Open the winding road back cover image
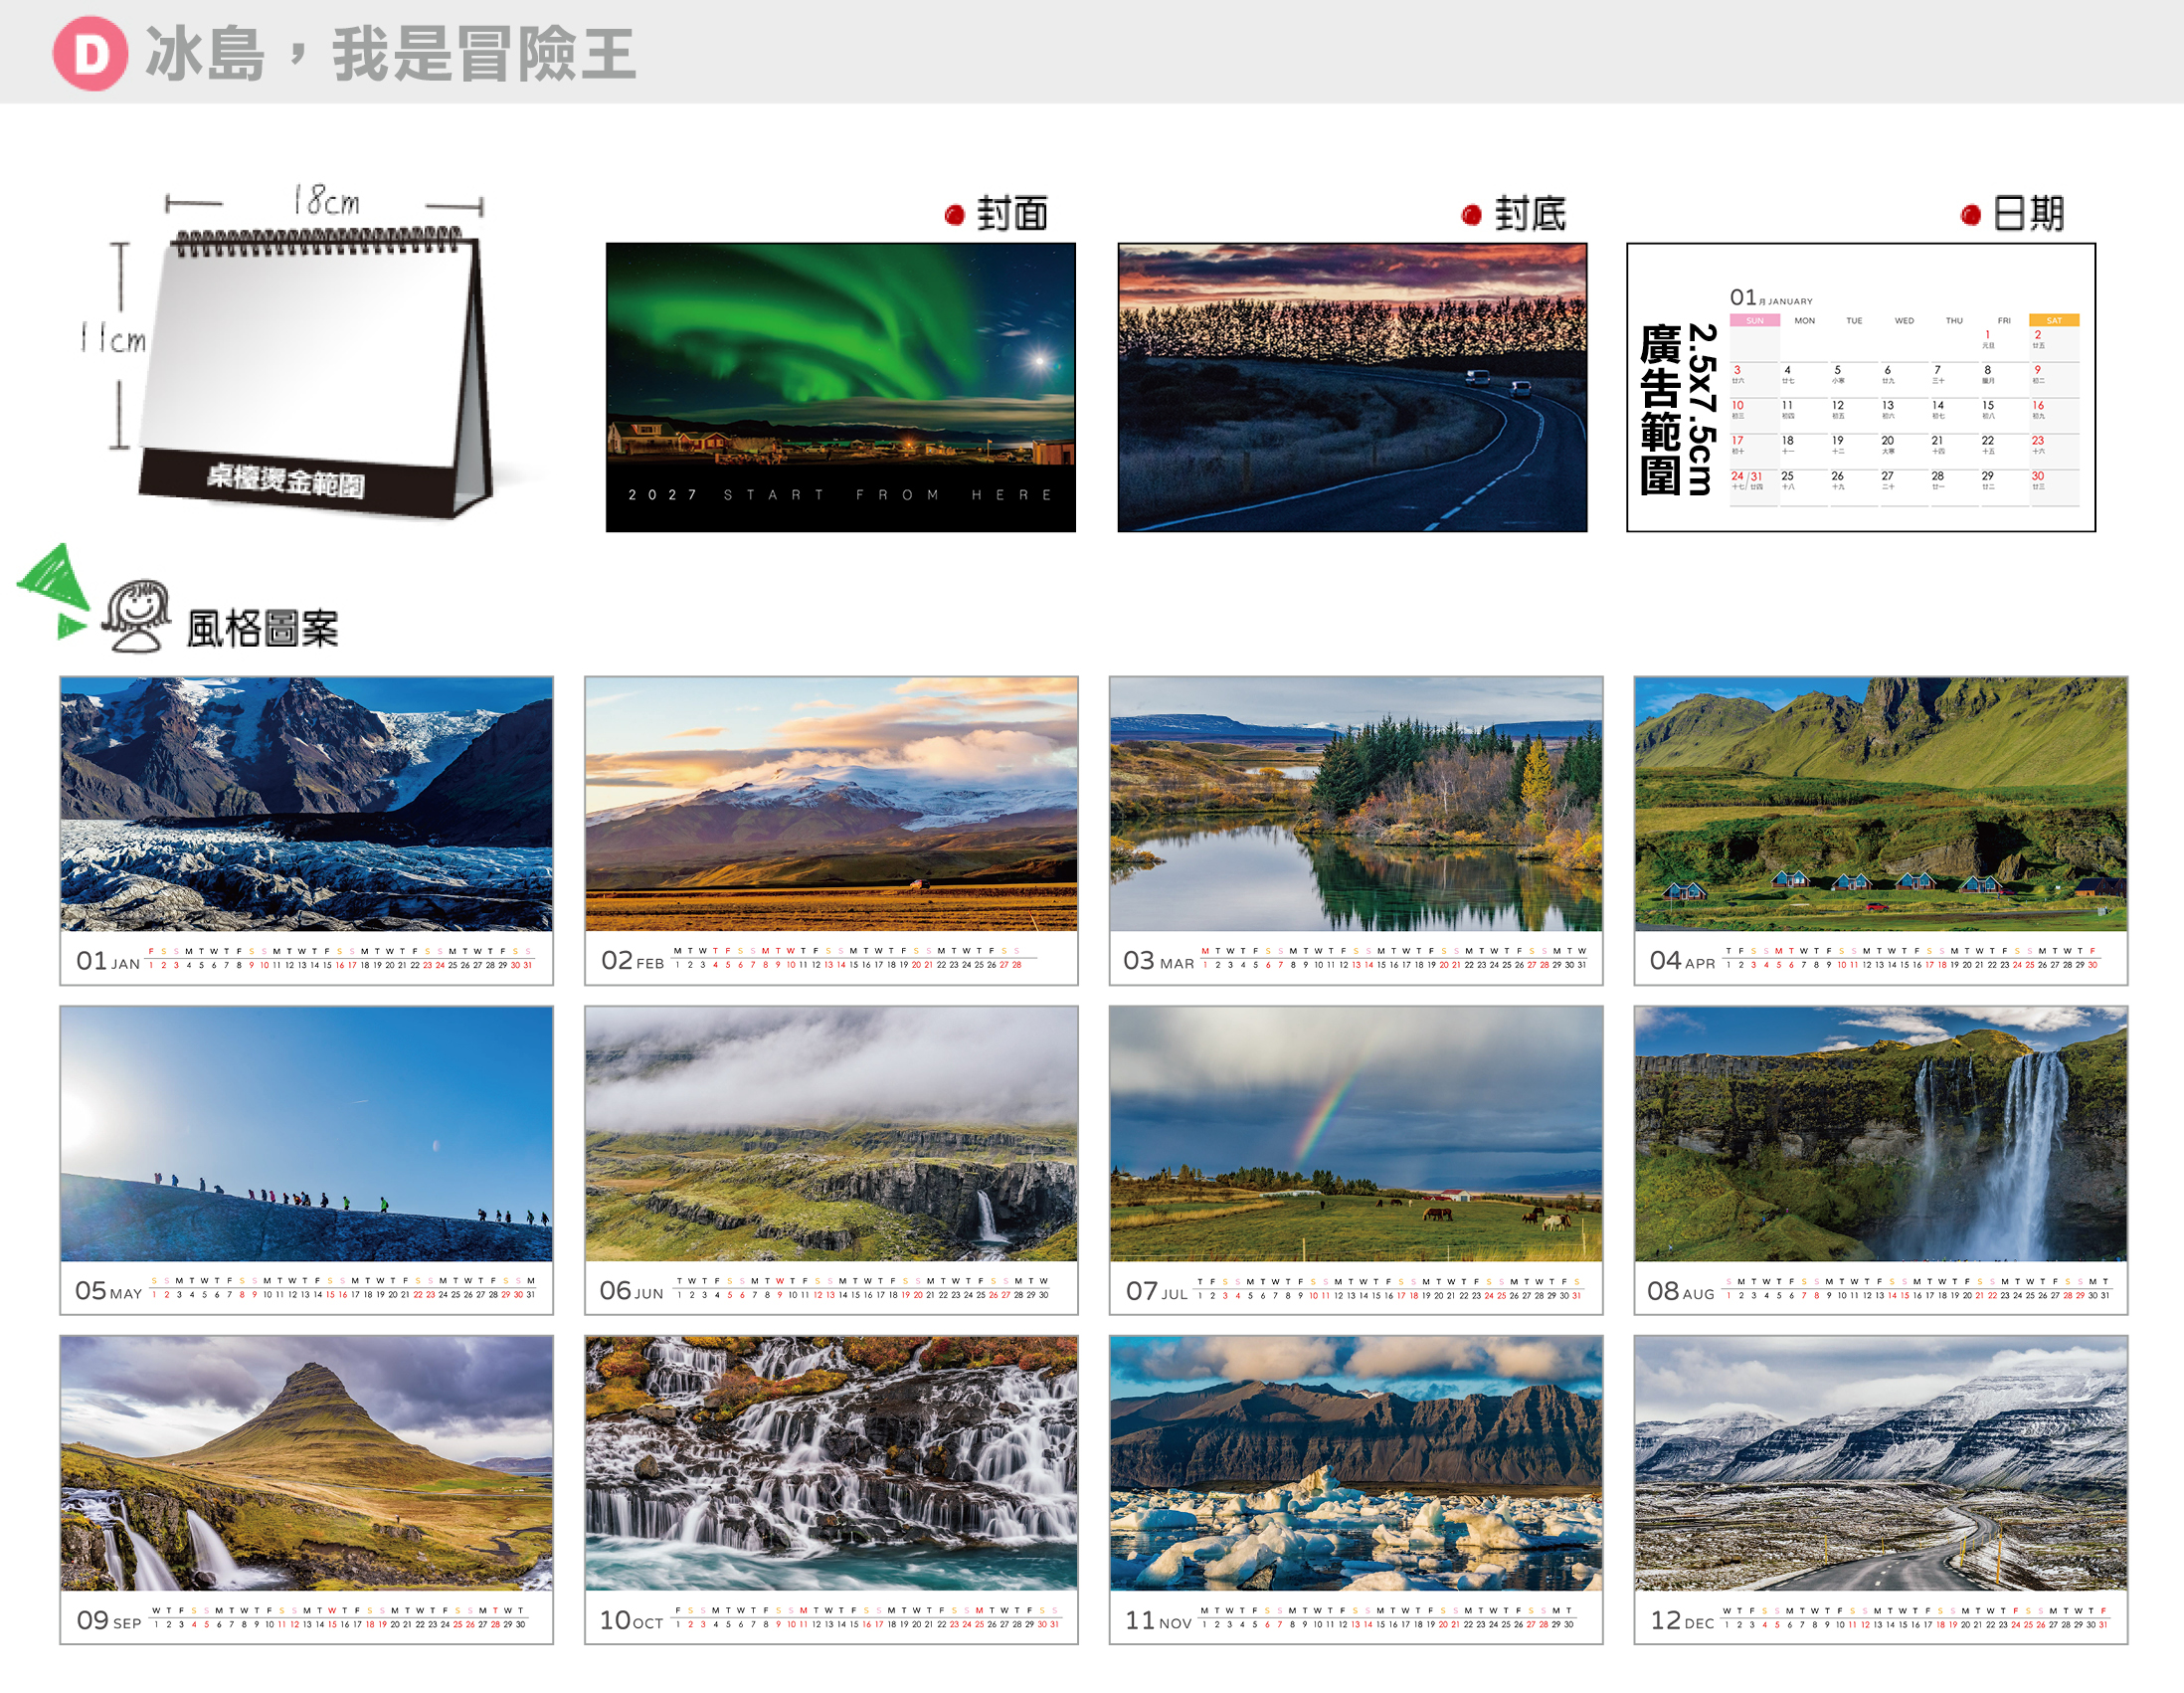This screenshot has width=2184, height=1693. pyautogui.click(x=1352, y=387)
